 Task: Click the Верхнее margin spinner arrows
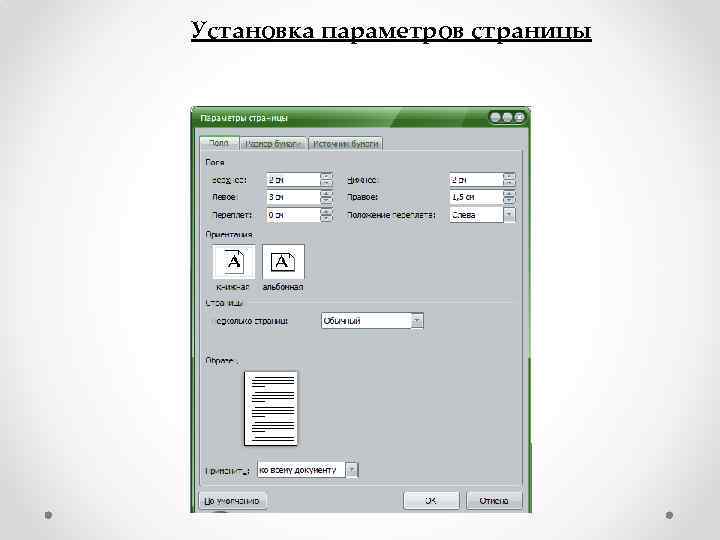pyautogui.click(x=326, y=180)
